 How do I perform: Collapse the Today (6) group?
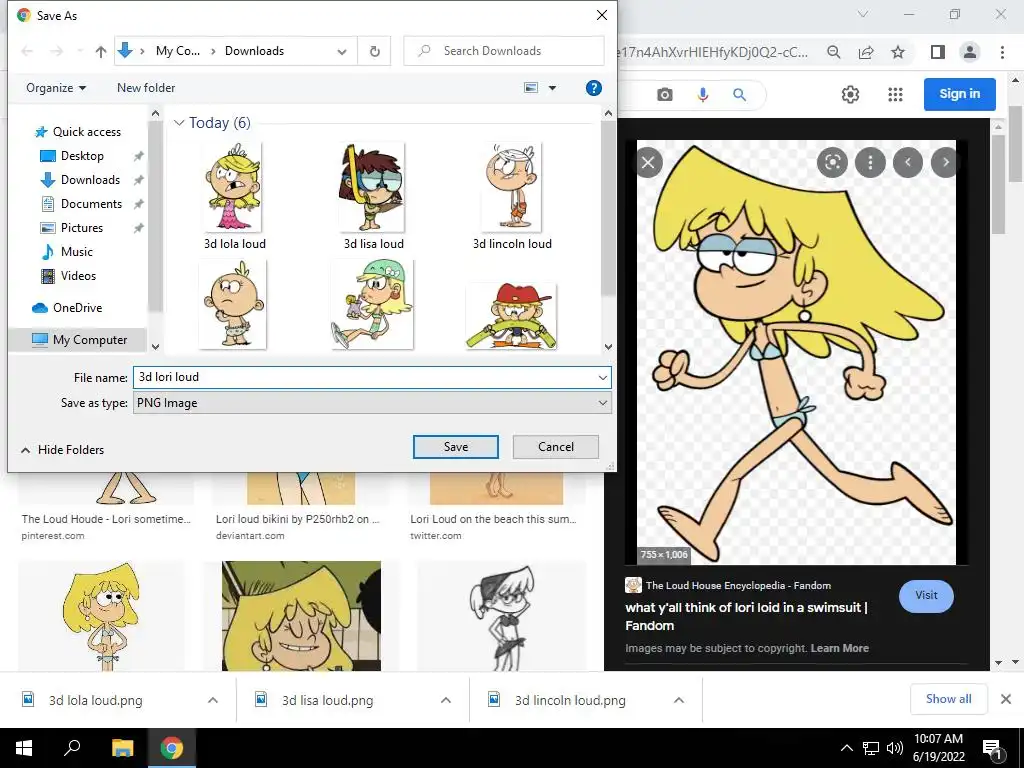coord(178,123)
